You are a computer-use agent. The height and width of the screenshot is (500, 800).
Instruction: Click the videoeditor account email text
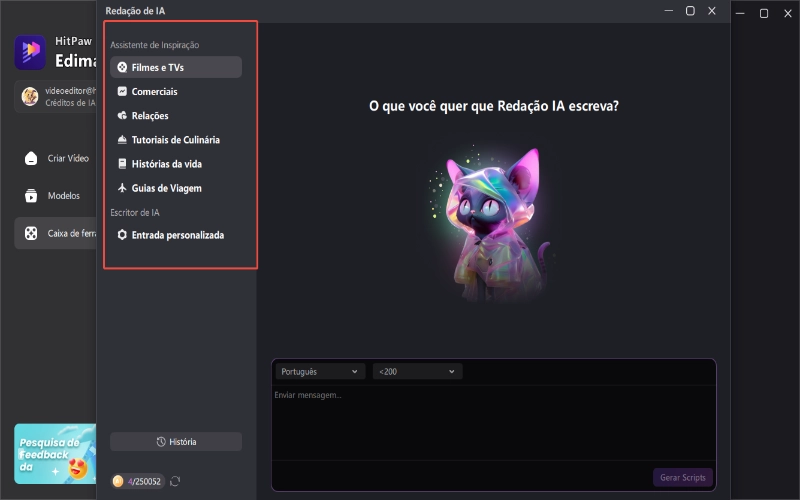70,90
